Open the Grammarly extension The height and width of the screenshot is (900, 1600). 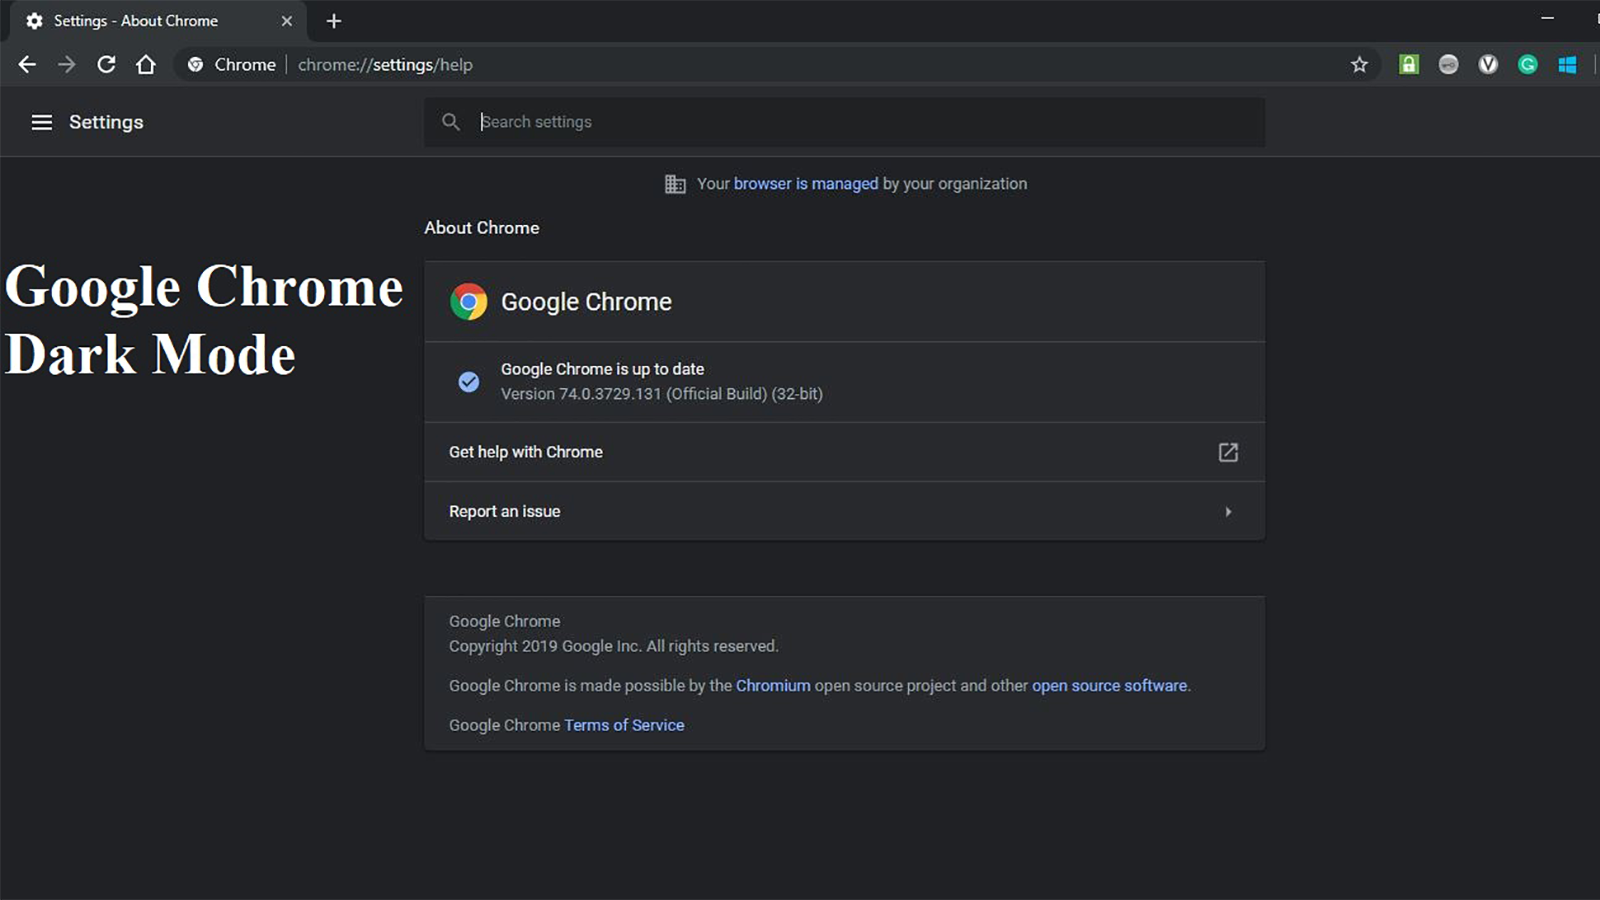pyautogui.click(x=1527, y=64)
